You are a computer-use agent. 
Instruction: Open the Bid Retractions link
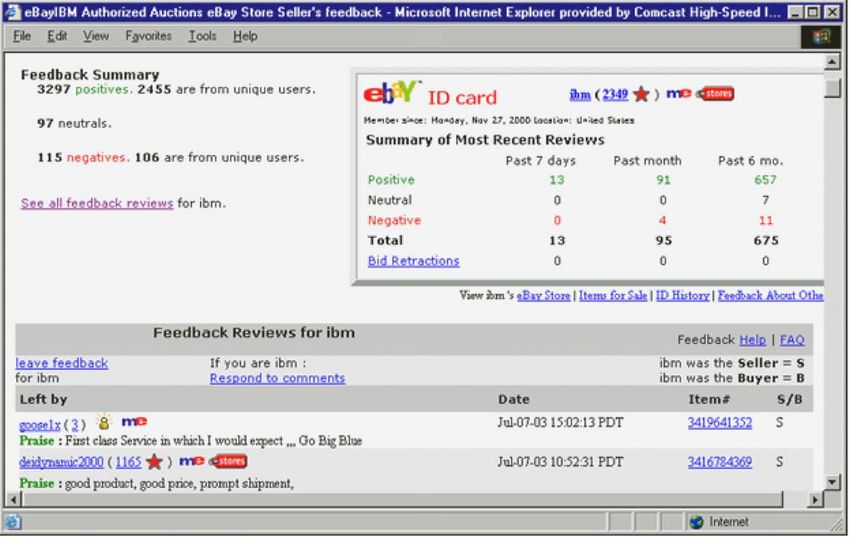click(x=414, y=261)
